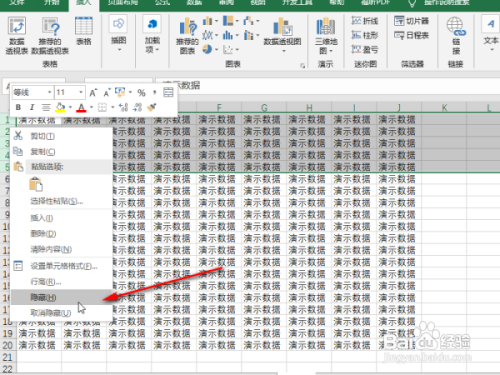
Task: Open the fill color dropdown arrow
Action: [70, 107]
